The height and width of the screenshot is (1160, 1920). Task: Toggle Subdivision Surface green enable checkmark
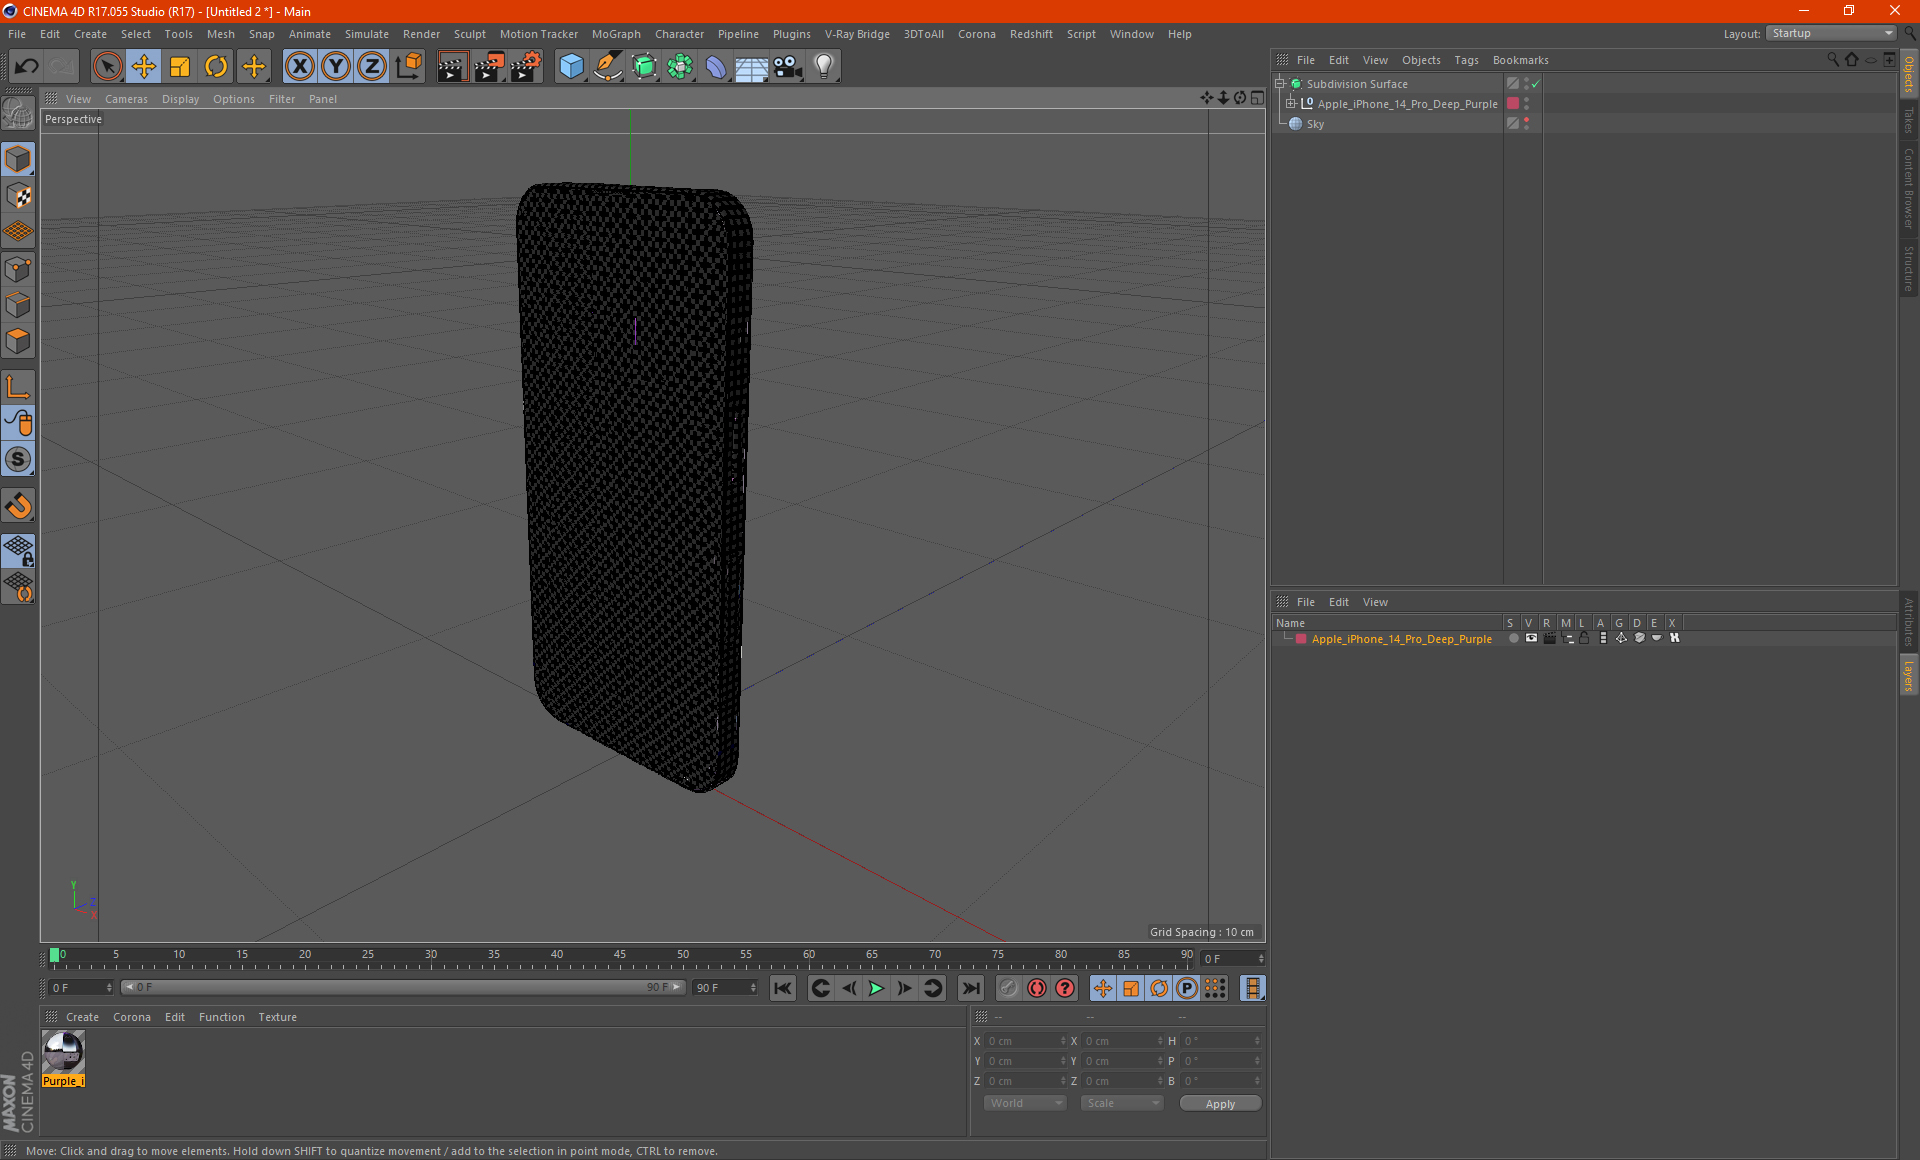[x=1536, y=84]
